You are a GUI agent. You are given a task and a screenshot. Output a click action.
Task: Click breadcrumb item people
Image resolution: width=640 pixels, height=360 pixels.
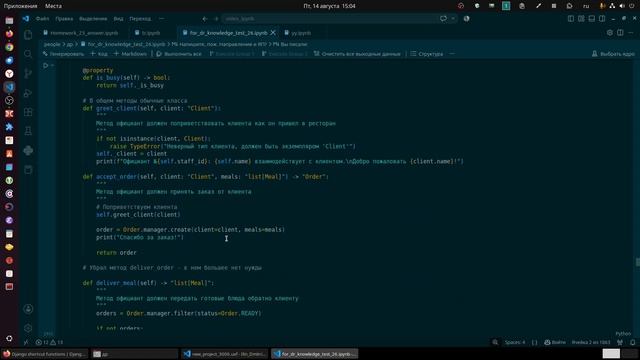(52, 44)
